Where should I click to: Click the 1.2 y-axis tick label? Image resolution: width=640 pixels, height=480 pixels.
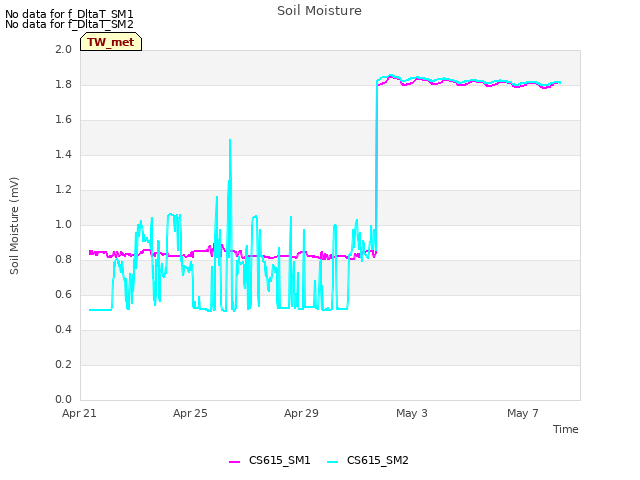point(63,189)
